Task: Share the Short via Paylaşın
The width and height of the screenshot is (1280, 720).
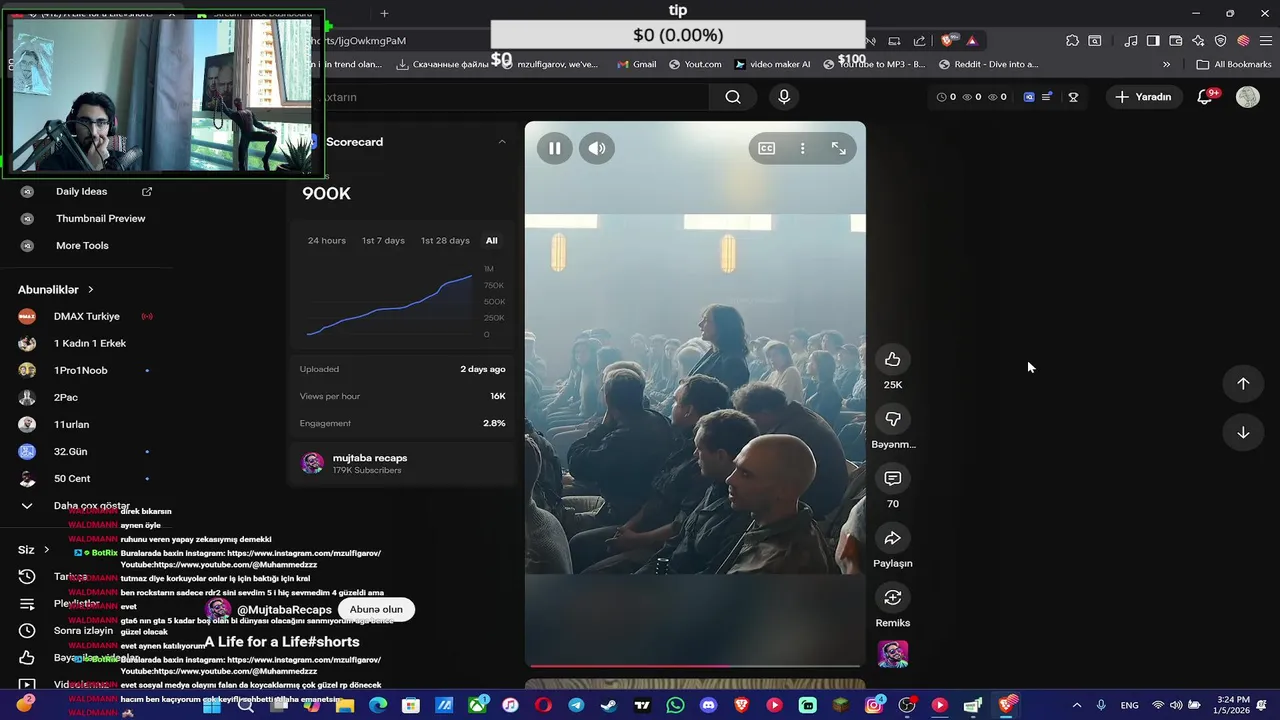Action: tap(893, 538)
